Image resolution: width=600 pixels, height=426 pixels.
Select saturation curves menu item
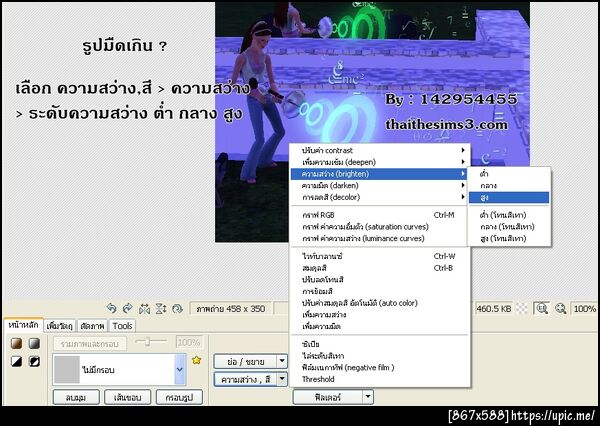click(x=379, y=227)
